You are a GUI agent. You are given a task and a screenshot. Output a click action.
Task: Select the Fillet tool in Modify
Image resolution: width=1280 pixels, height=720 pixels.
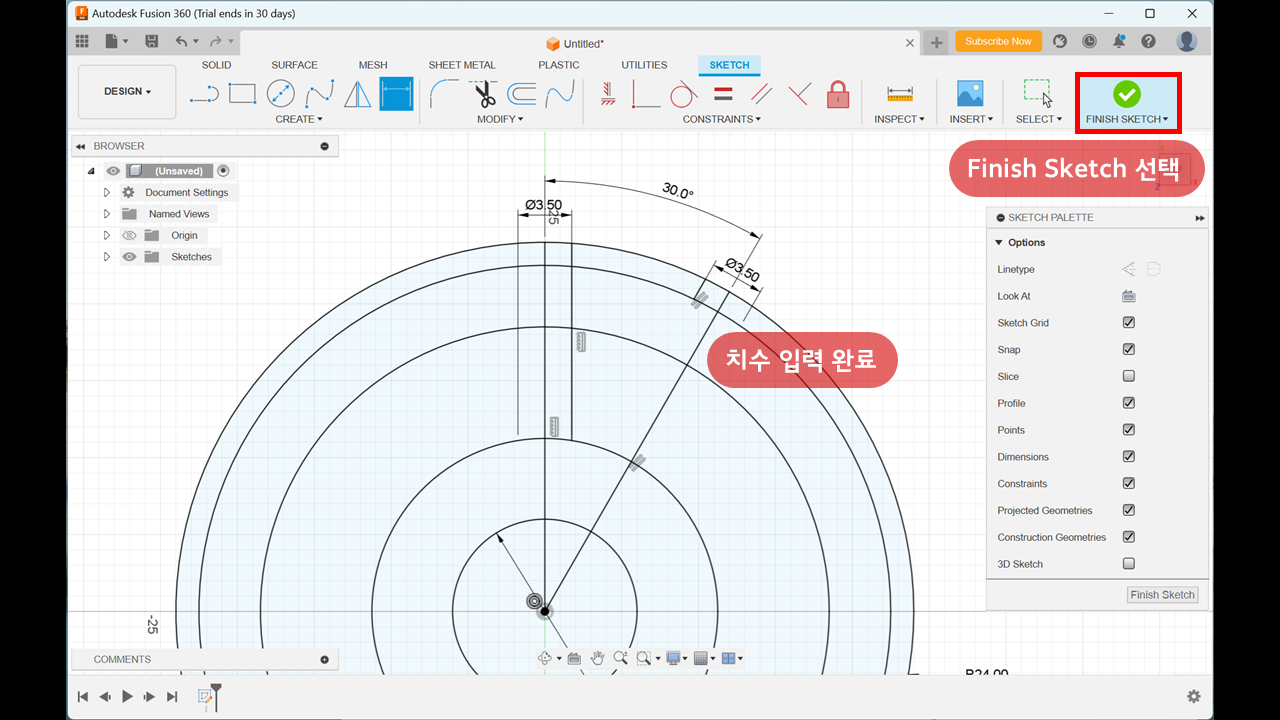click(x=445, y=94)
